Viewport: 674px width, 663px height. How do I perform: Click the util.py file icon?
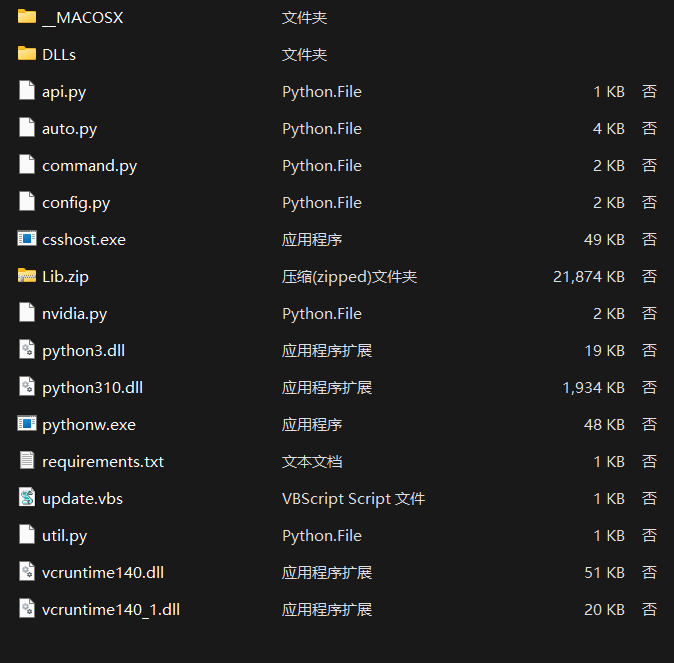click(x=27, y=534)
